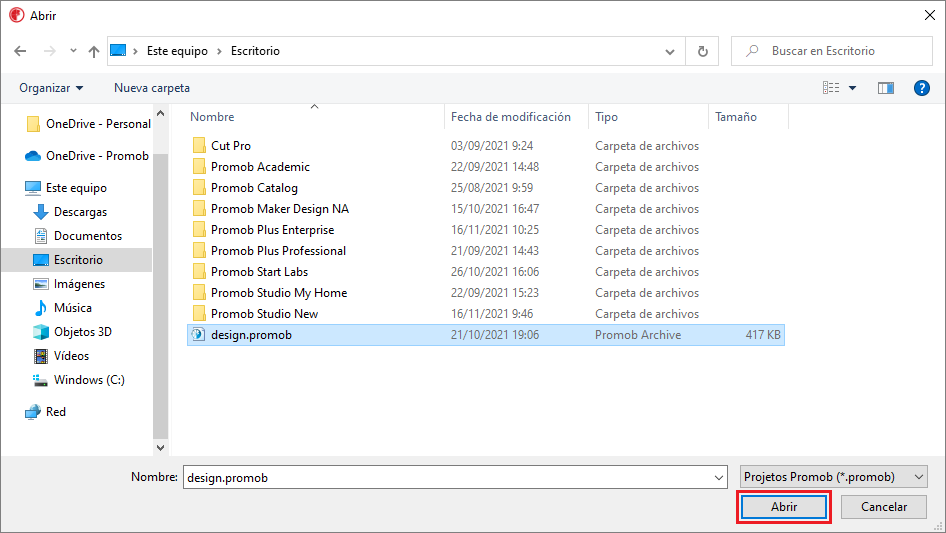Open Objetos 3D in navigation pane
Viewport: 946px width, 533px height.
click(x=72, y=332)
